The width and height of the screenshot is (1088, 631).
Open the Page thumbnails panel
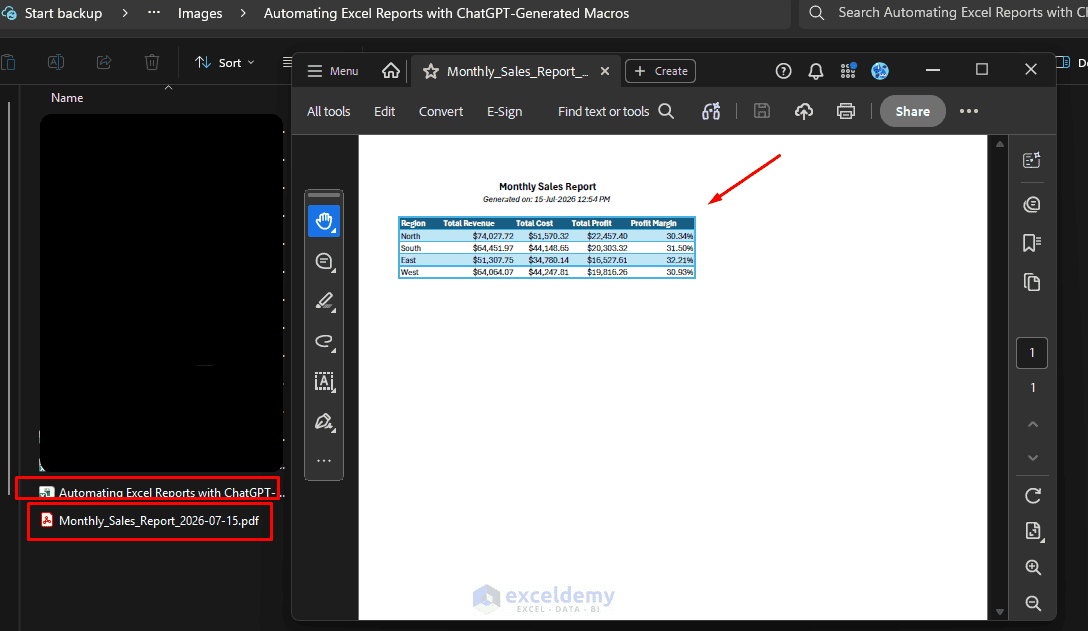tap(1032, 283)
